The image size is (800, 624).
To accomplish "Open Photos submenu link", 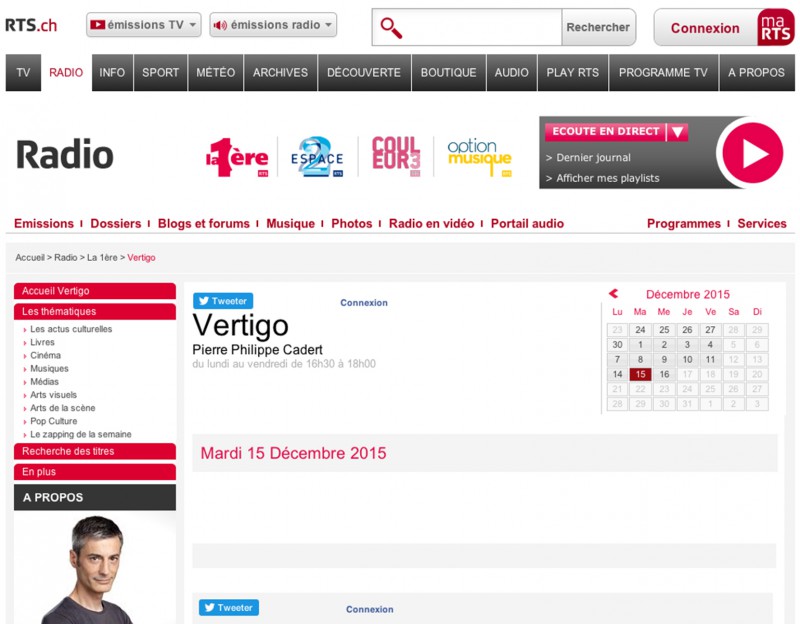I will 352,223.
